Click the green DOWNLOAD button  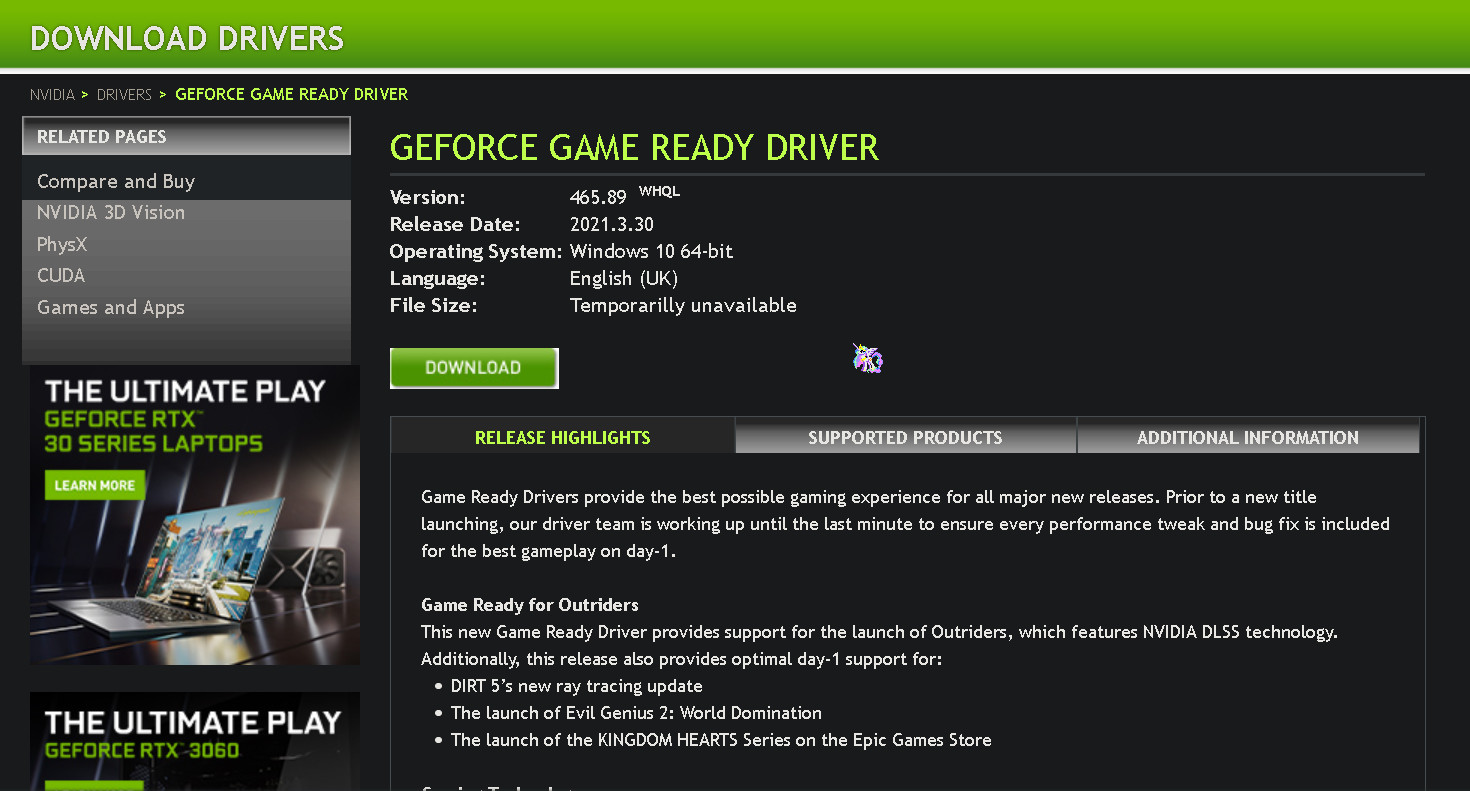point(474,368)
